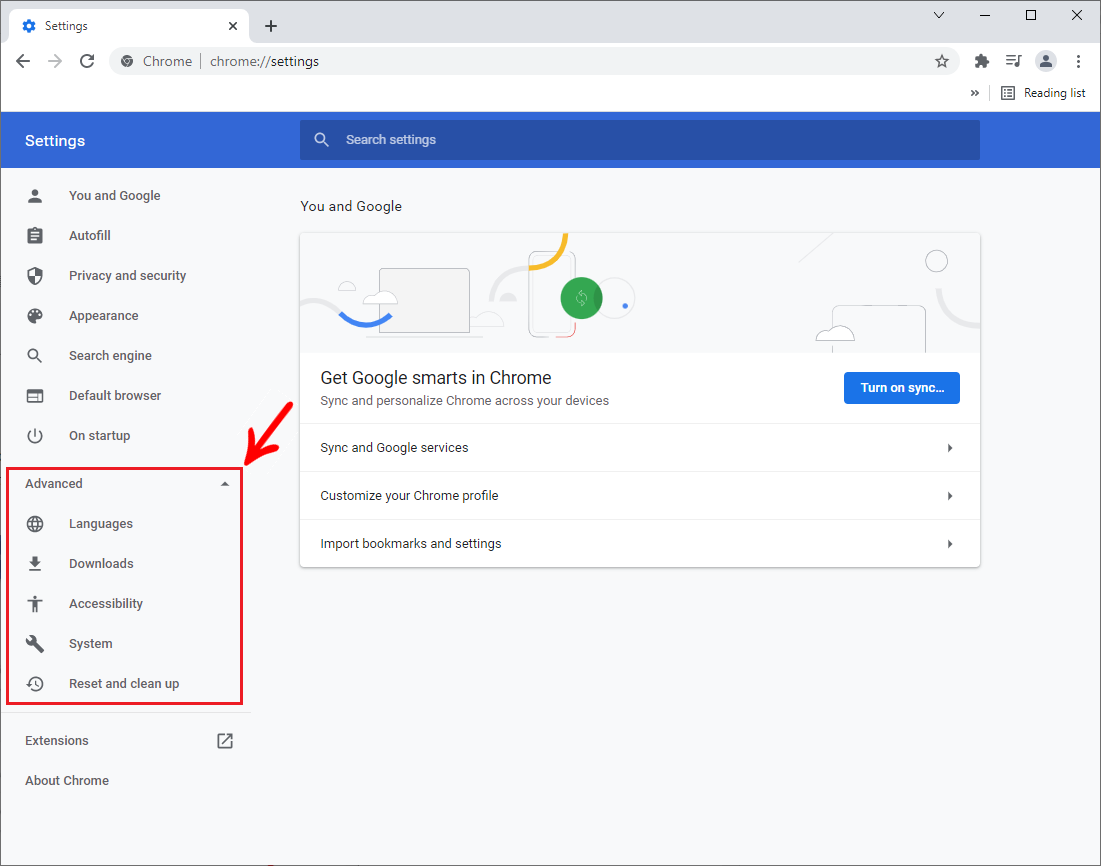1101x866 pixels.
Task: Open On startup settings
Action: [99, 435]
